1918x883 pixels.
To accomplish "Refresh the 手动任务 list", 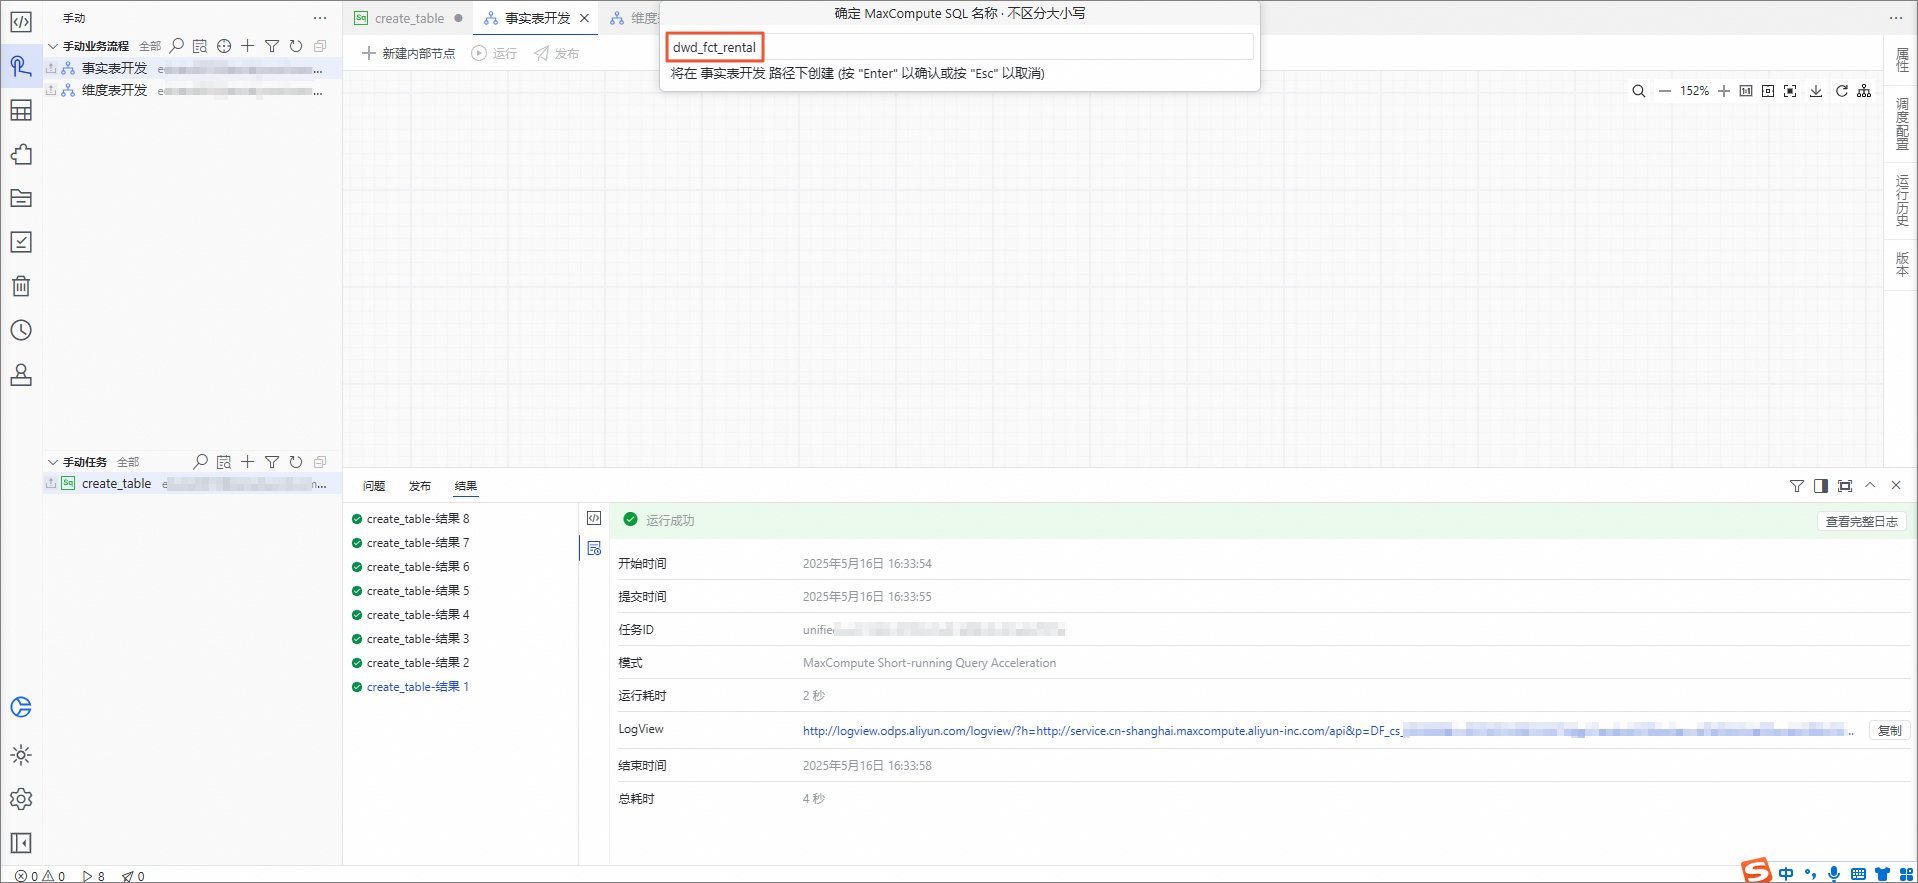I will 296,462.
